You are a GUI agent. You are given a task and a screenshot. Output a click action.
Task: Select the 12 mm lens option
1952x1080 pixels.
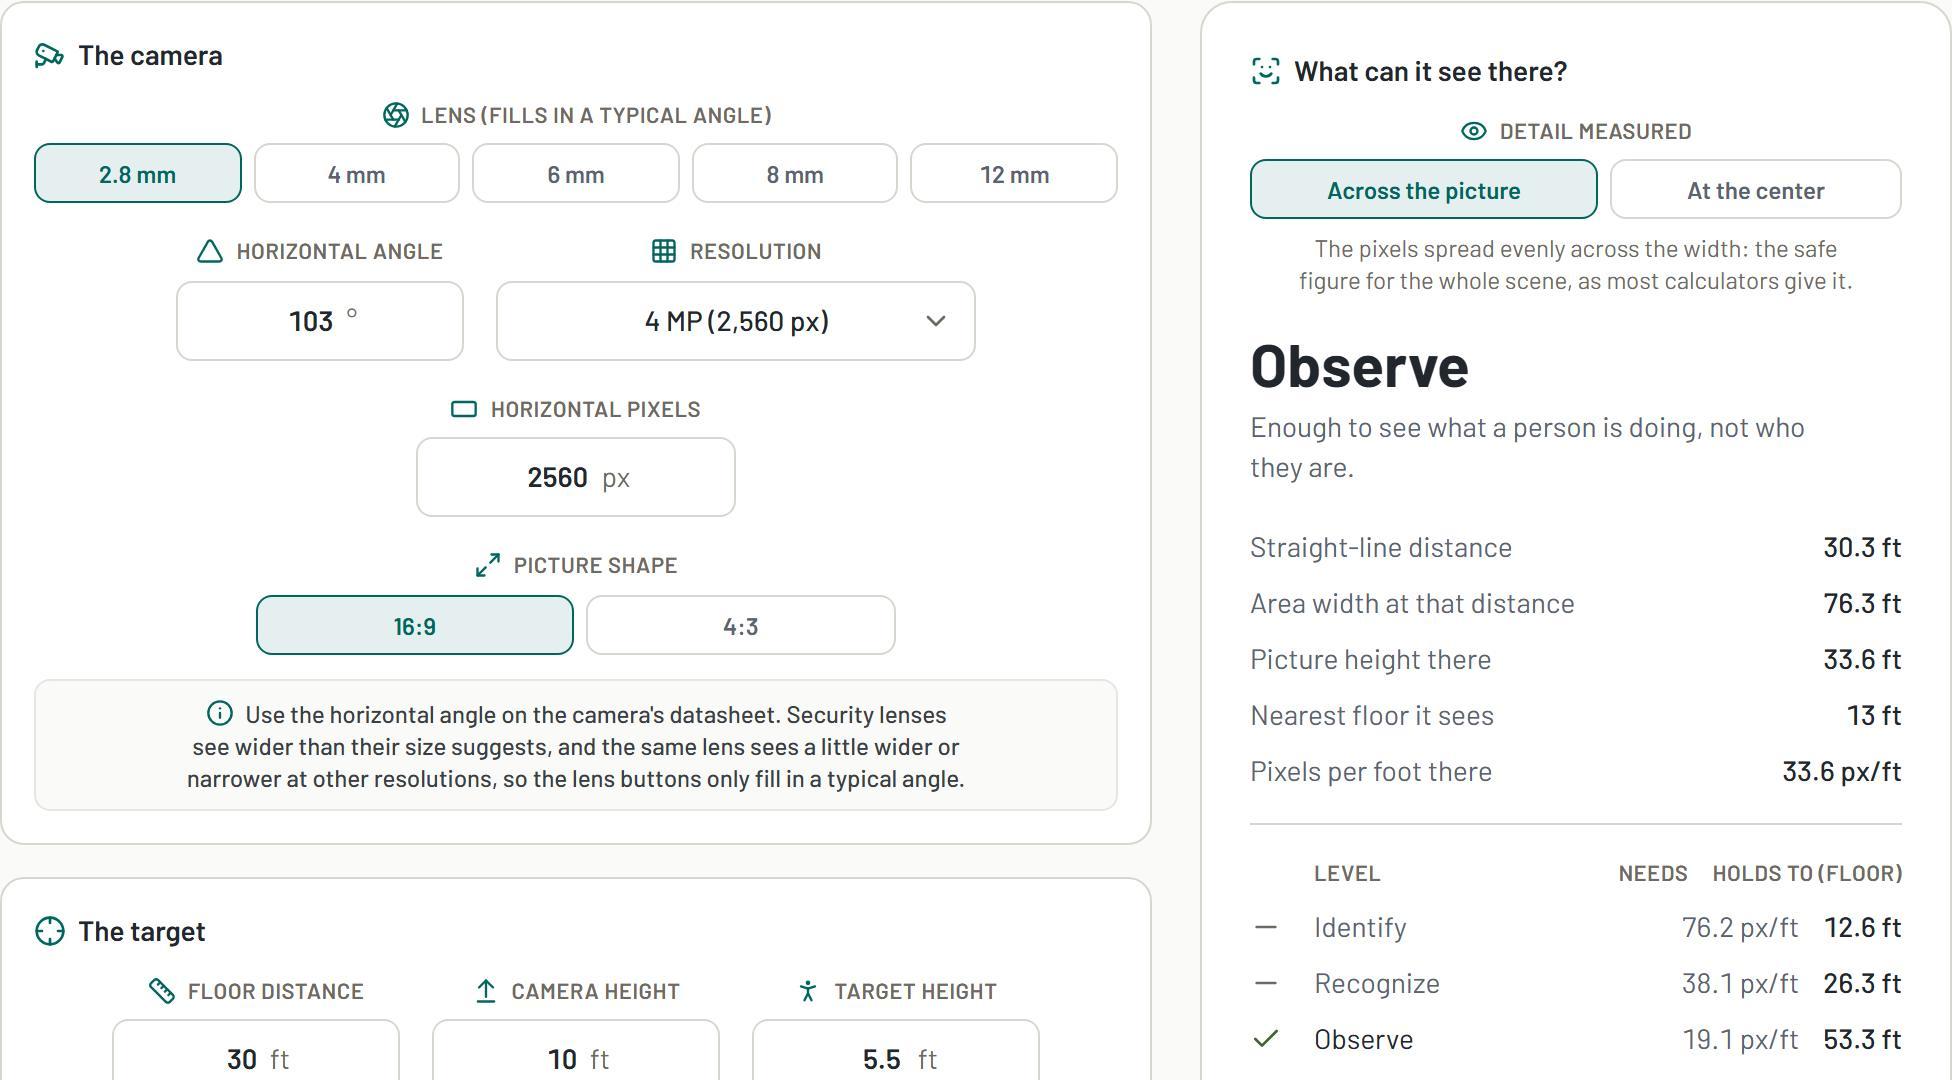tap(1014, 173)
